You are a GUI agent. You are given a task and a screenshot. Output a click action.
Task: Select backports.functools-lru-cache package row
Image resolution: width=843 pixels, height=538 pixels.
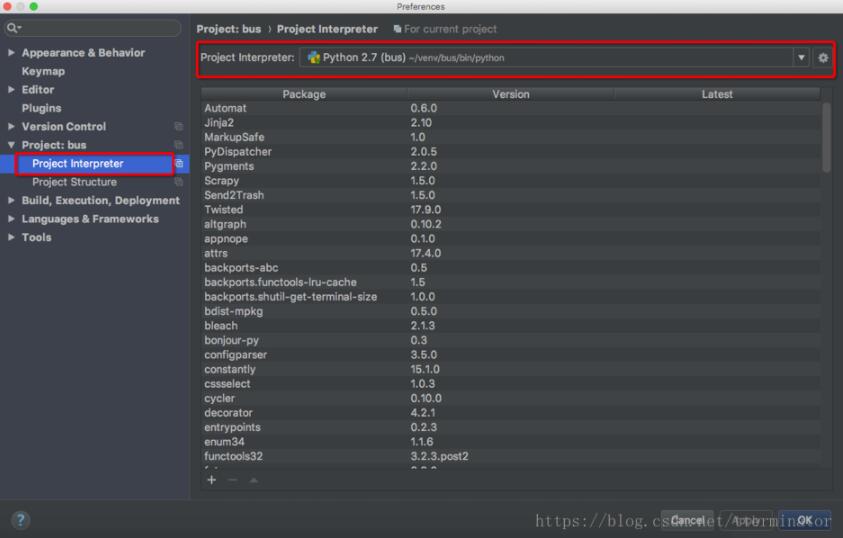click(511, 282)
